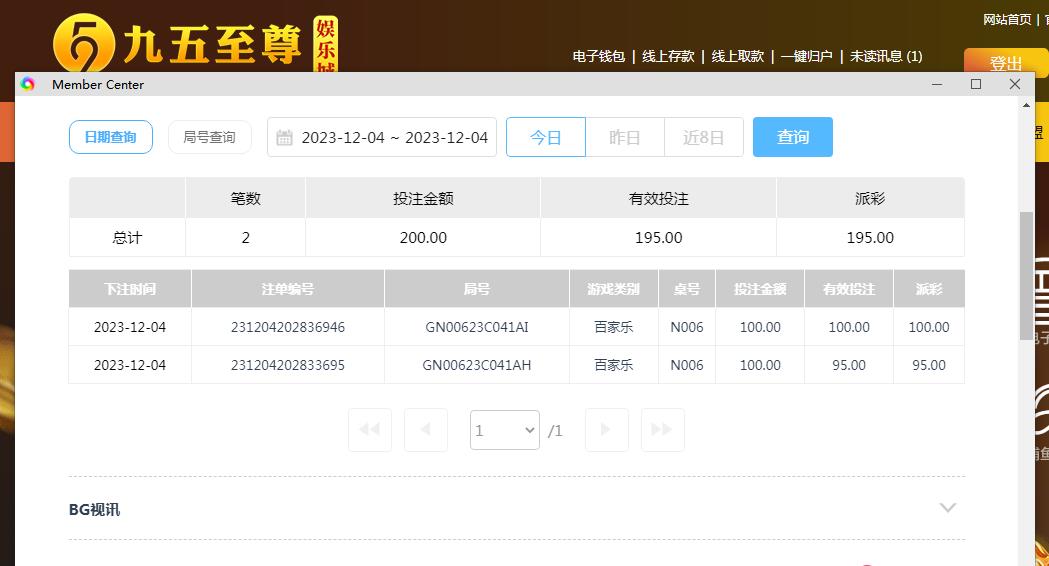Open 未读讯息 (1) messages link

886,56
